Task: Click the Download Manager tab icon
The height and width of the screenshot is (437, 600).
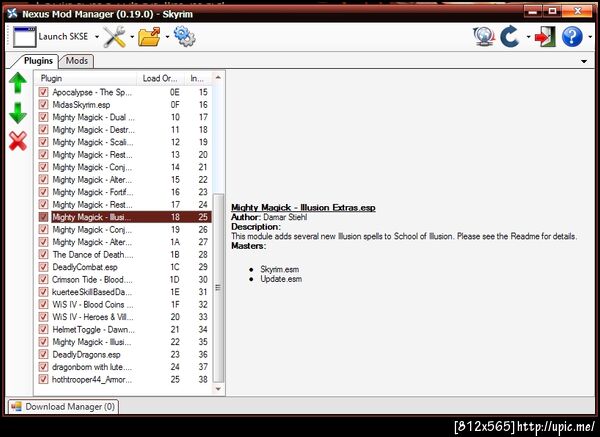Action: click(x=16, y=406)
